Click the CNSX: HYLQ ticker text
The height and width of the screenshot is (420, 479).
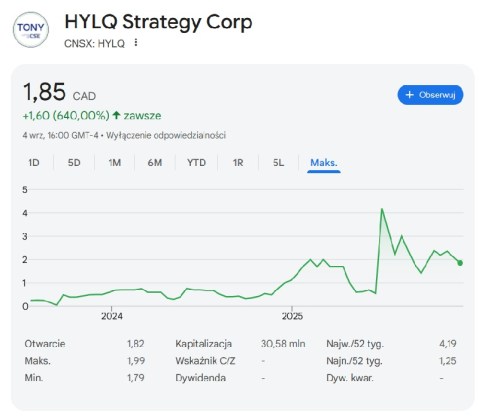94,43
